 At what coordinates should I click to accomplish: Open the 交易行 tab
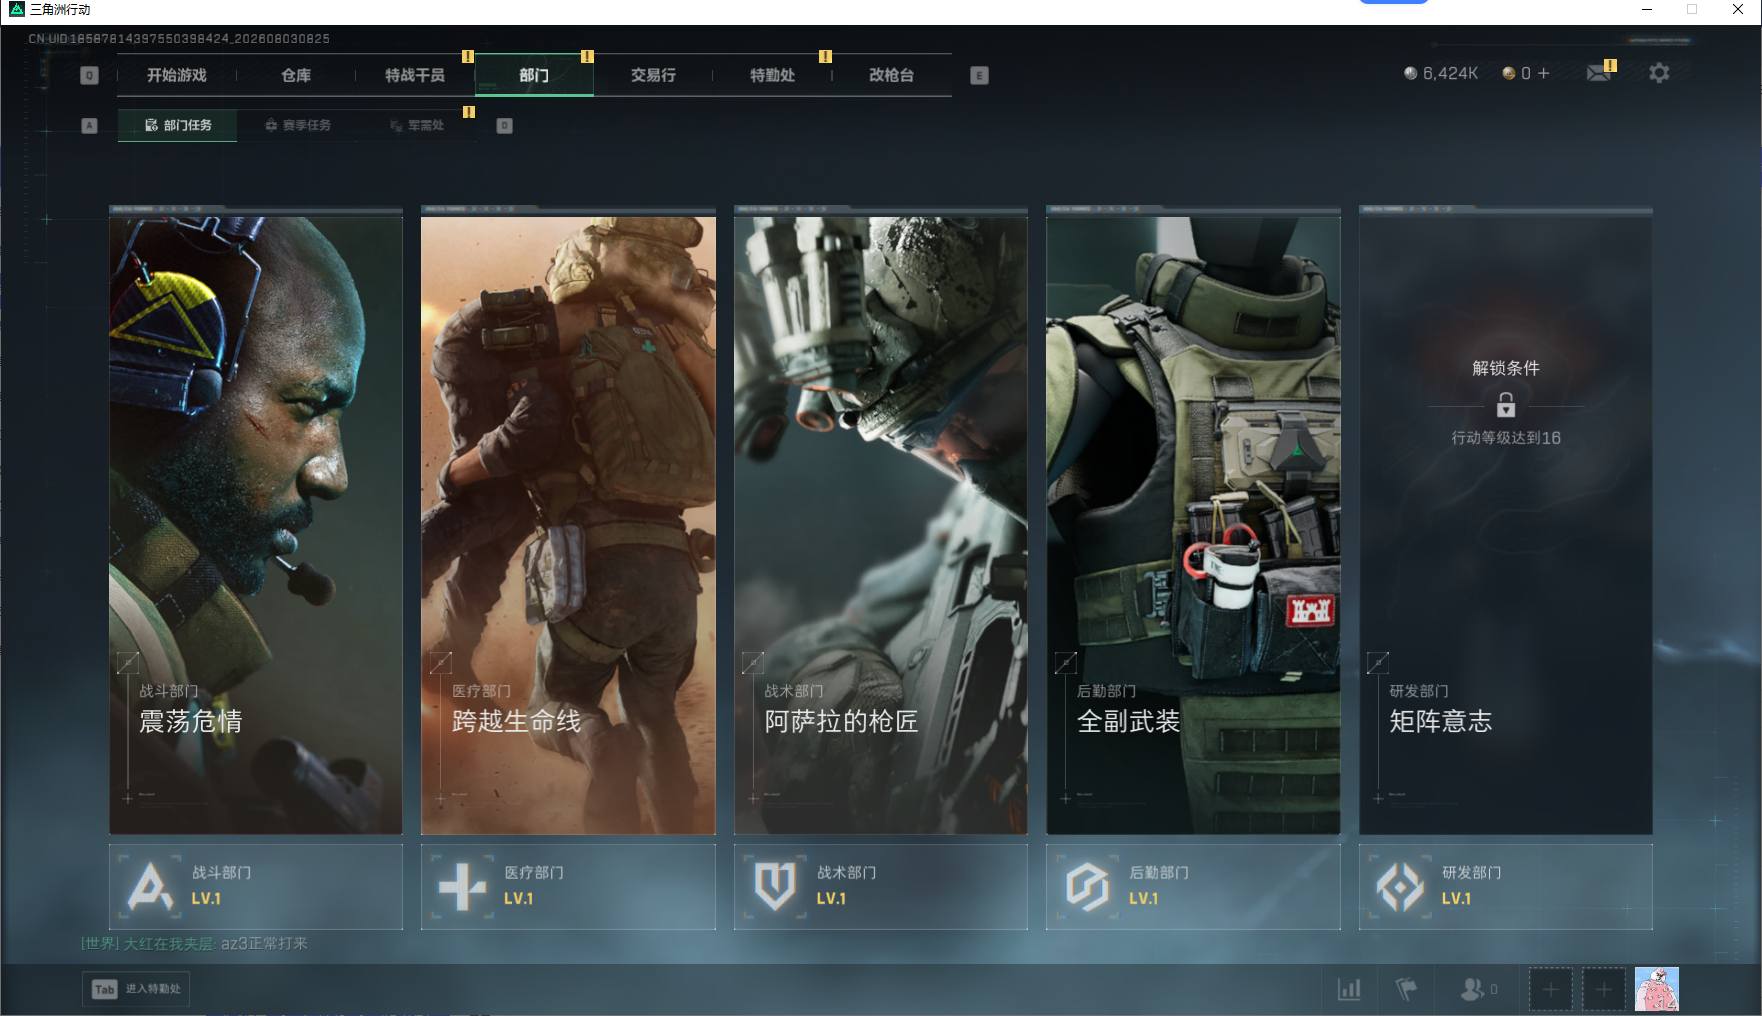coord(653,75)
